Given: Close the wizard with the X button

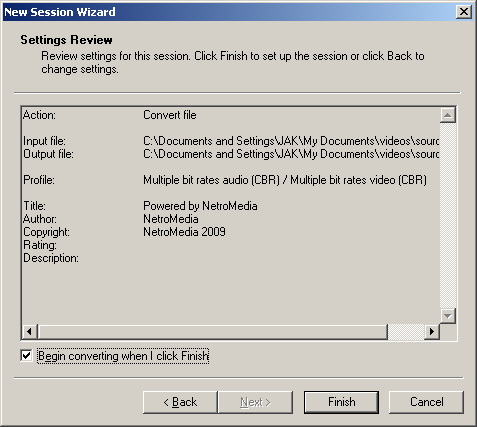Looking at the screenshot, I should click(x=464, y=12).
